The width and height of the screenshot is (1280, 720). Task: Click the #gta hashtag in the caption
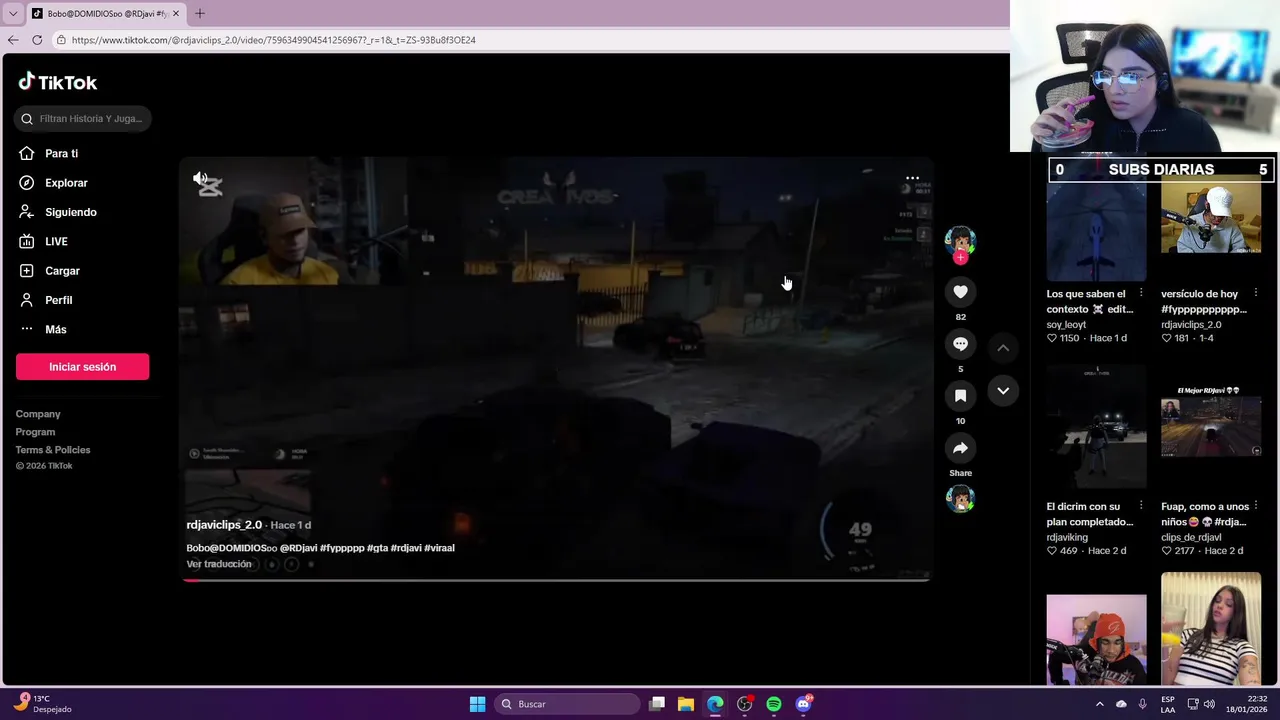pyautogui.click(x=377, y=548)
